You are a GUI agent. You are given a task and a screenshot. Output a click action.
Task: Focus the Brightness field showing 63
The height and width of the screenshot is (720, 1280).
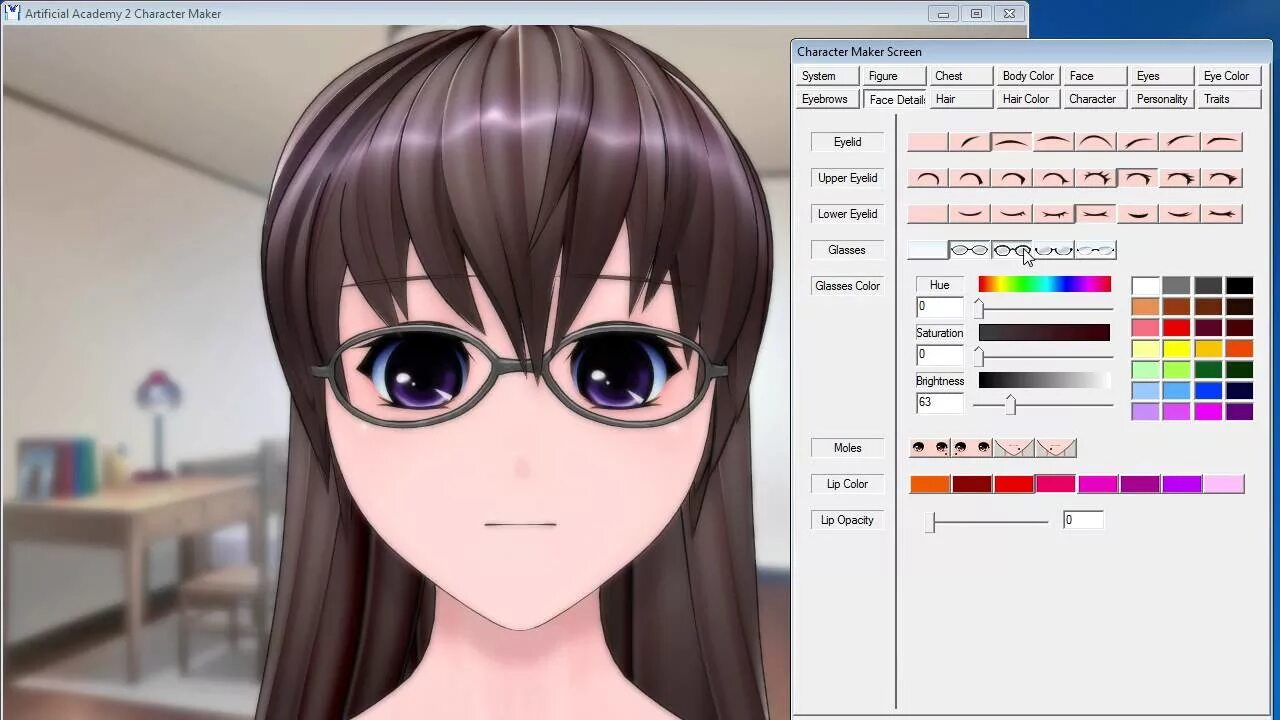pyautogui.click(x=939, y=402)
